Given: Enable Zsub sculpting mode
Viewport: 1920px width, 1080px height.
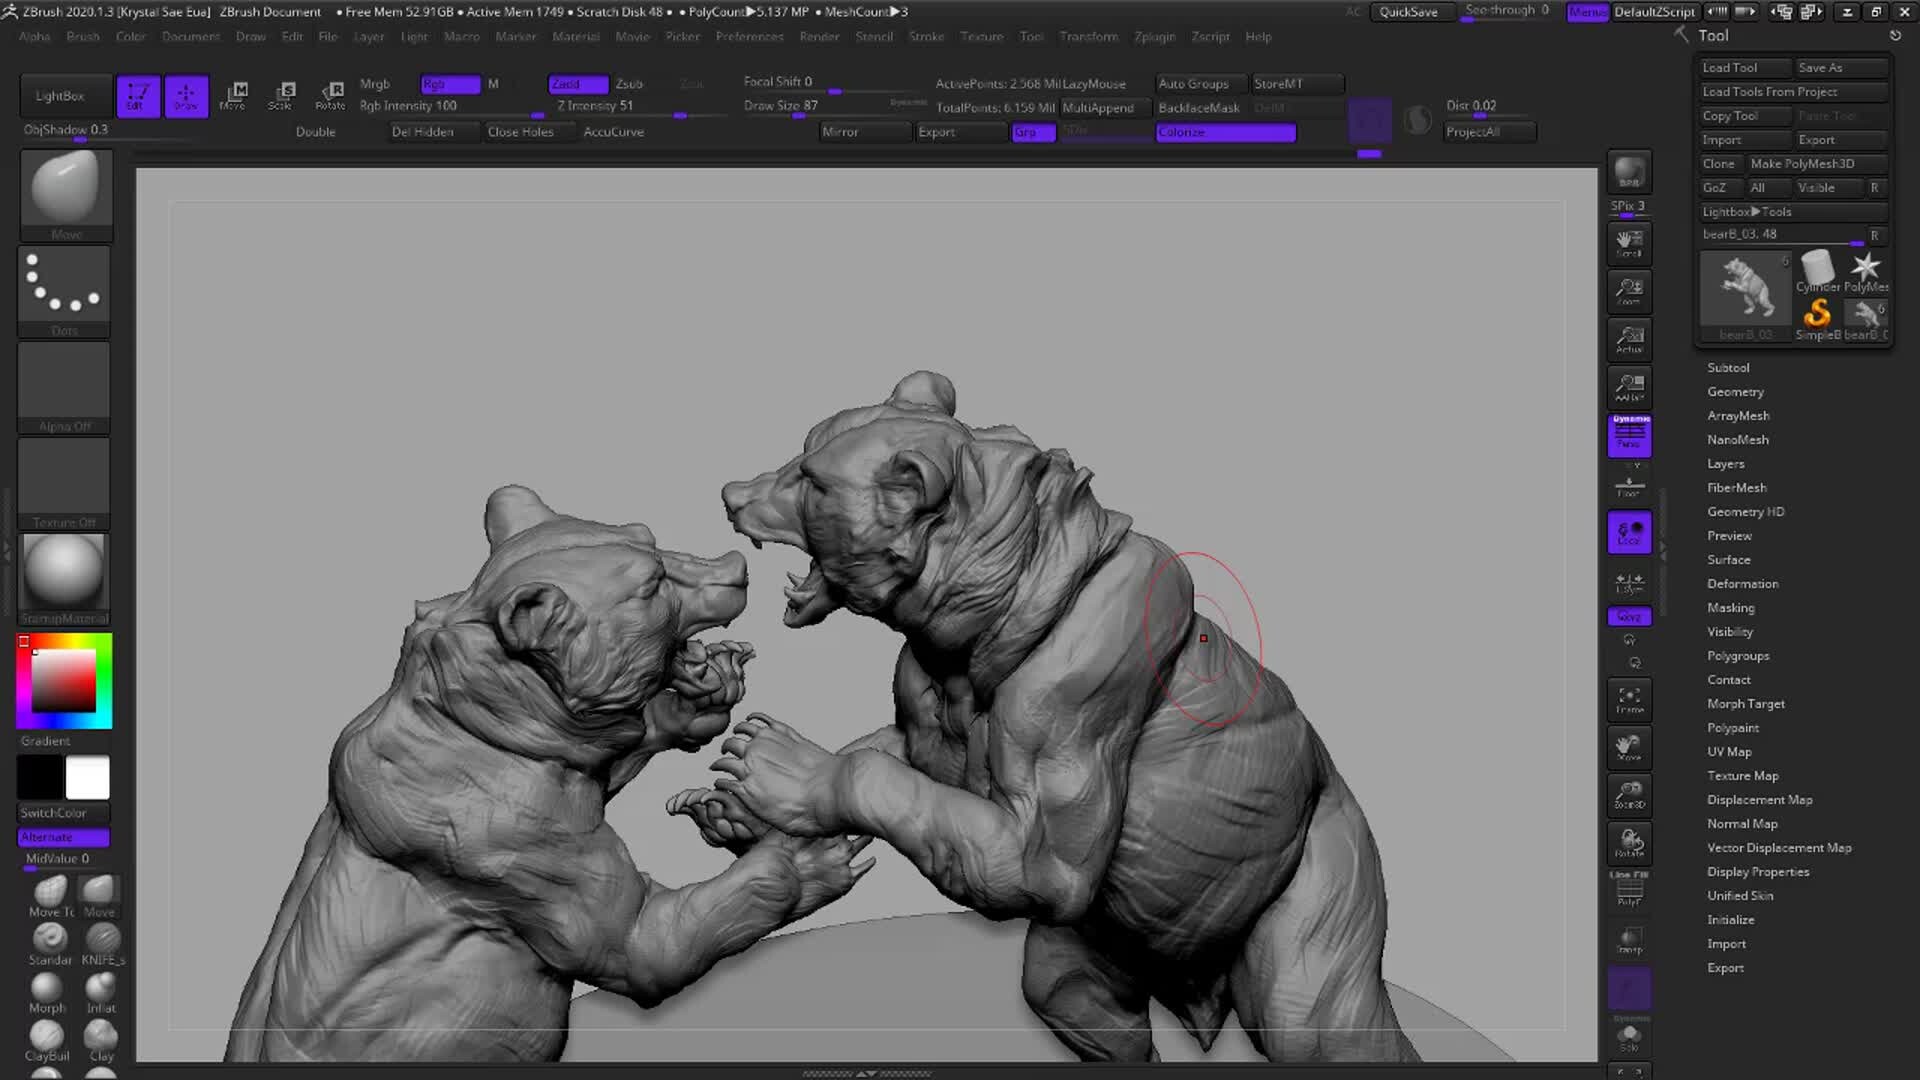Looking at the screenshot, I should tap(630, 84).
